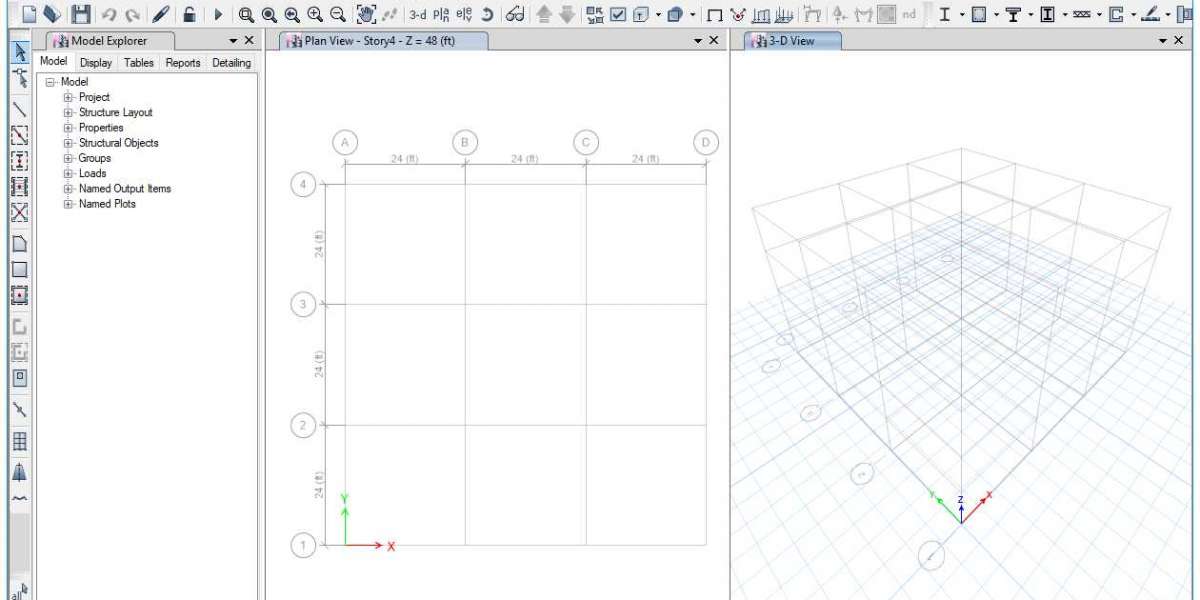This screenshot has height=600, width=1200.
Task: Click the perspective glasses toggle icon
Action: point(515,14)
